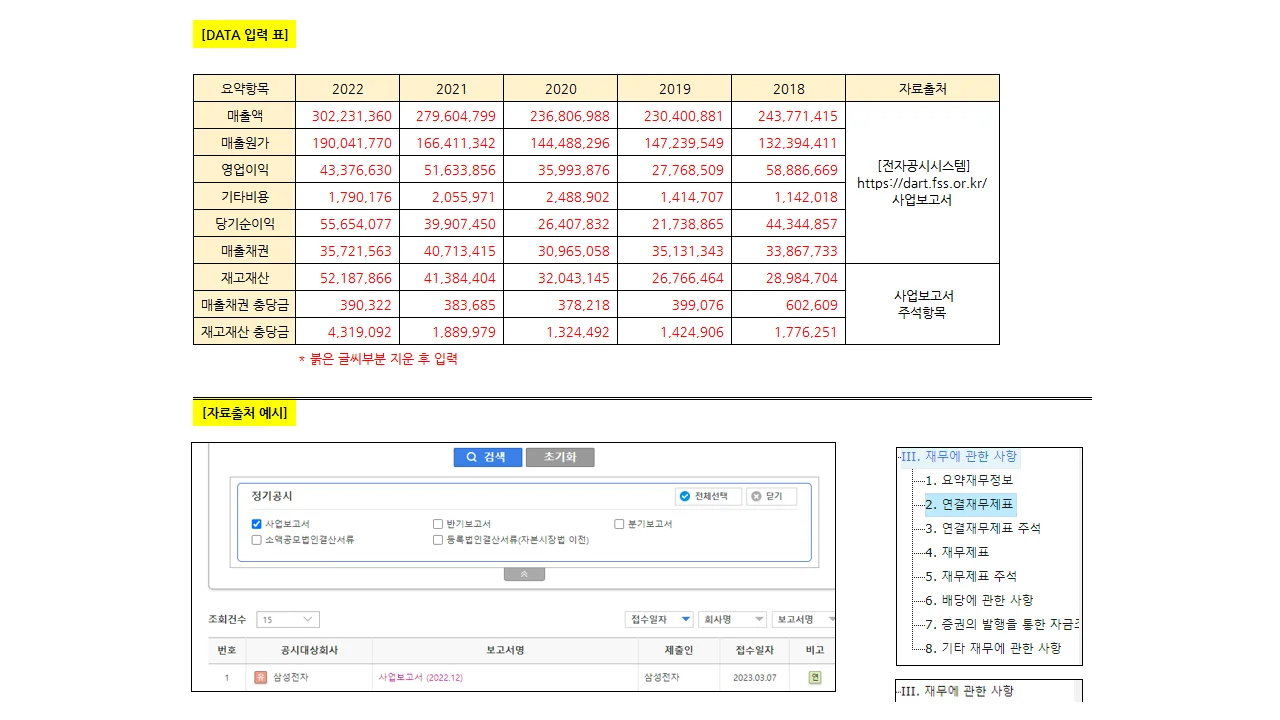
Task: Click the red note 붉은 글씨부분 지운 후 입력
Action: [378, 358]
